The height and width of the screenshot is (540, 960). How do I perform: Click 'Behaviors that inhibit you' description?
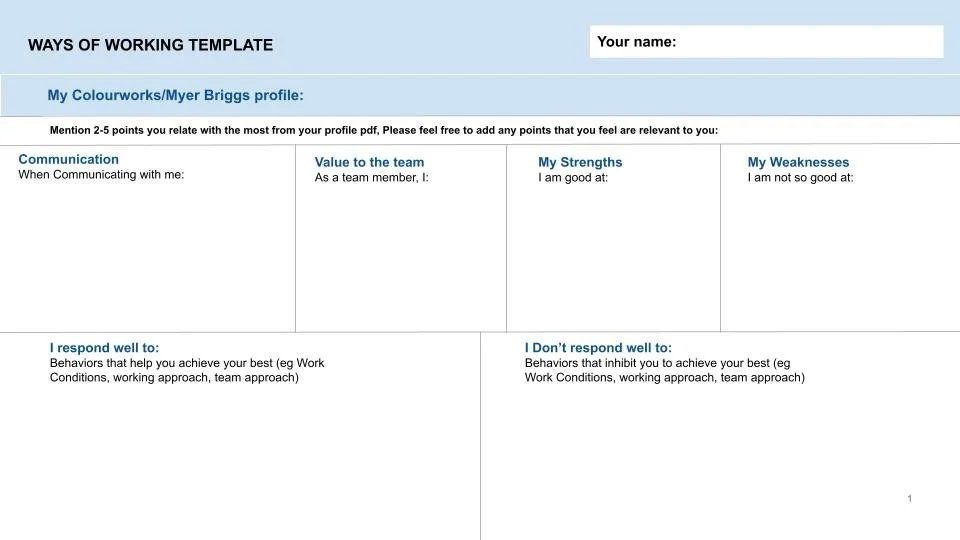pos(664,370)
